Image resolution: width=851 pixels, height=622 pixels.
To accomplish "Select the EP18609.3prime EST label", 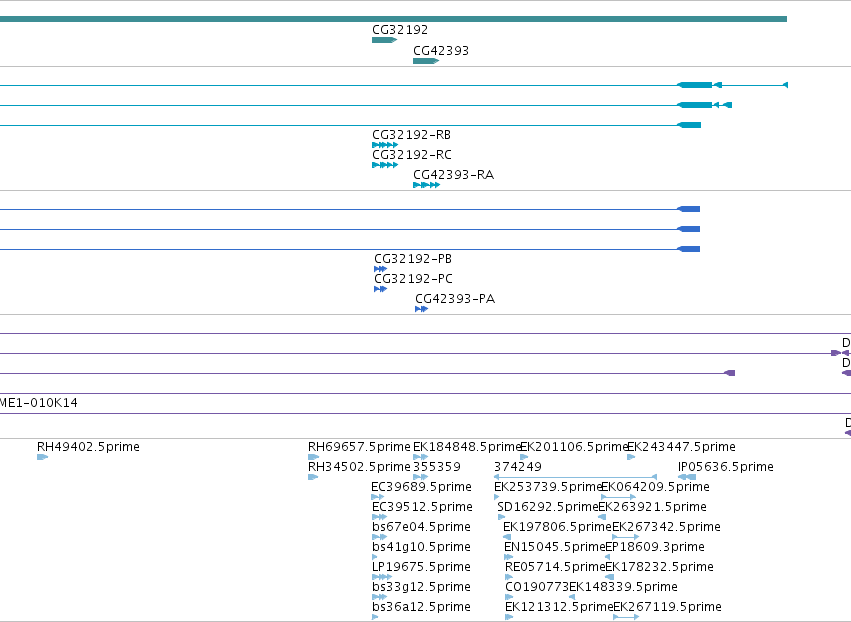I will [655, 547].
